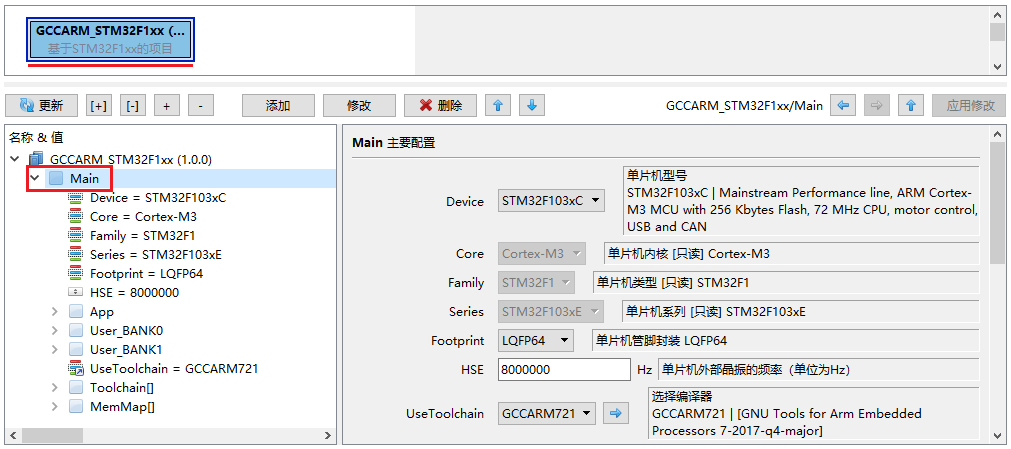Navigate back with the left arrow icon
1011x449 pixels.
pyautogui.click(x=843, y=105)
